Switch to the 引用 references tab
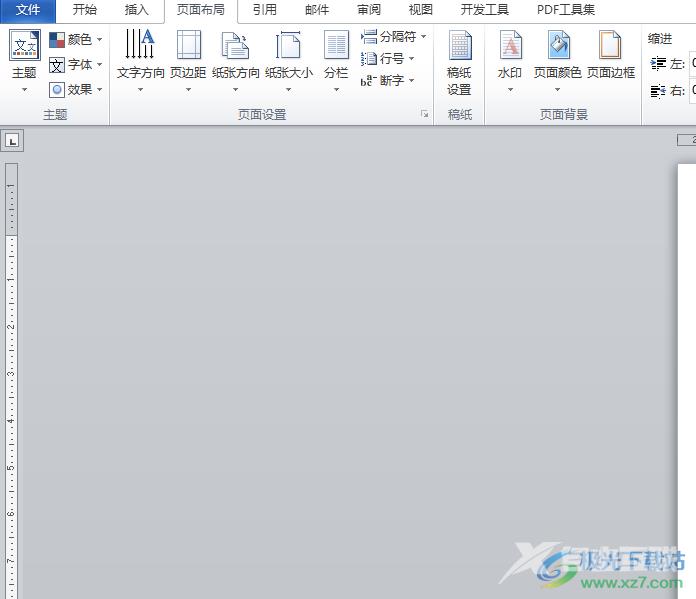This screenshot has height=599, width=696. (265, 10)
